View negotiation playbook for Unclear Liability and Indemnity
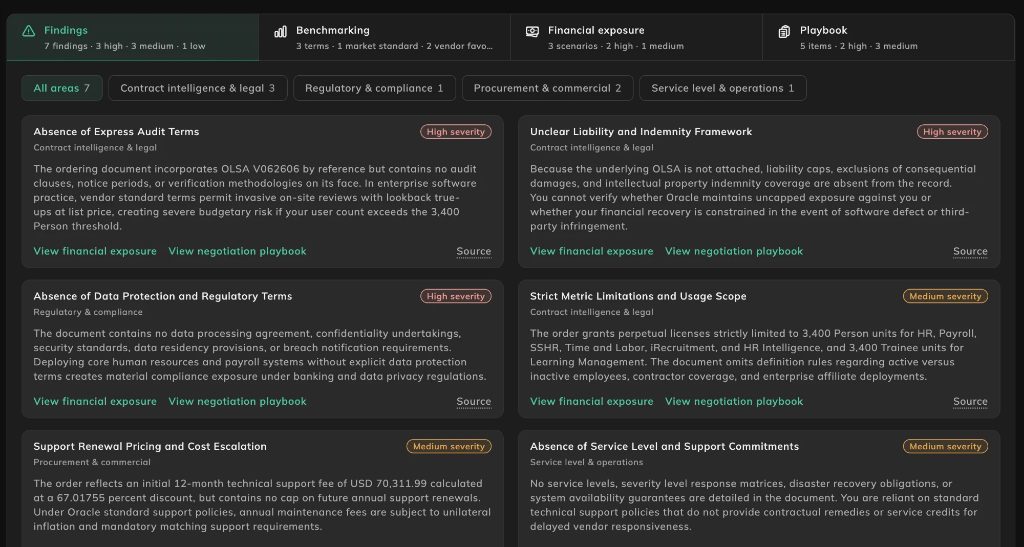 [734, 251]
